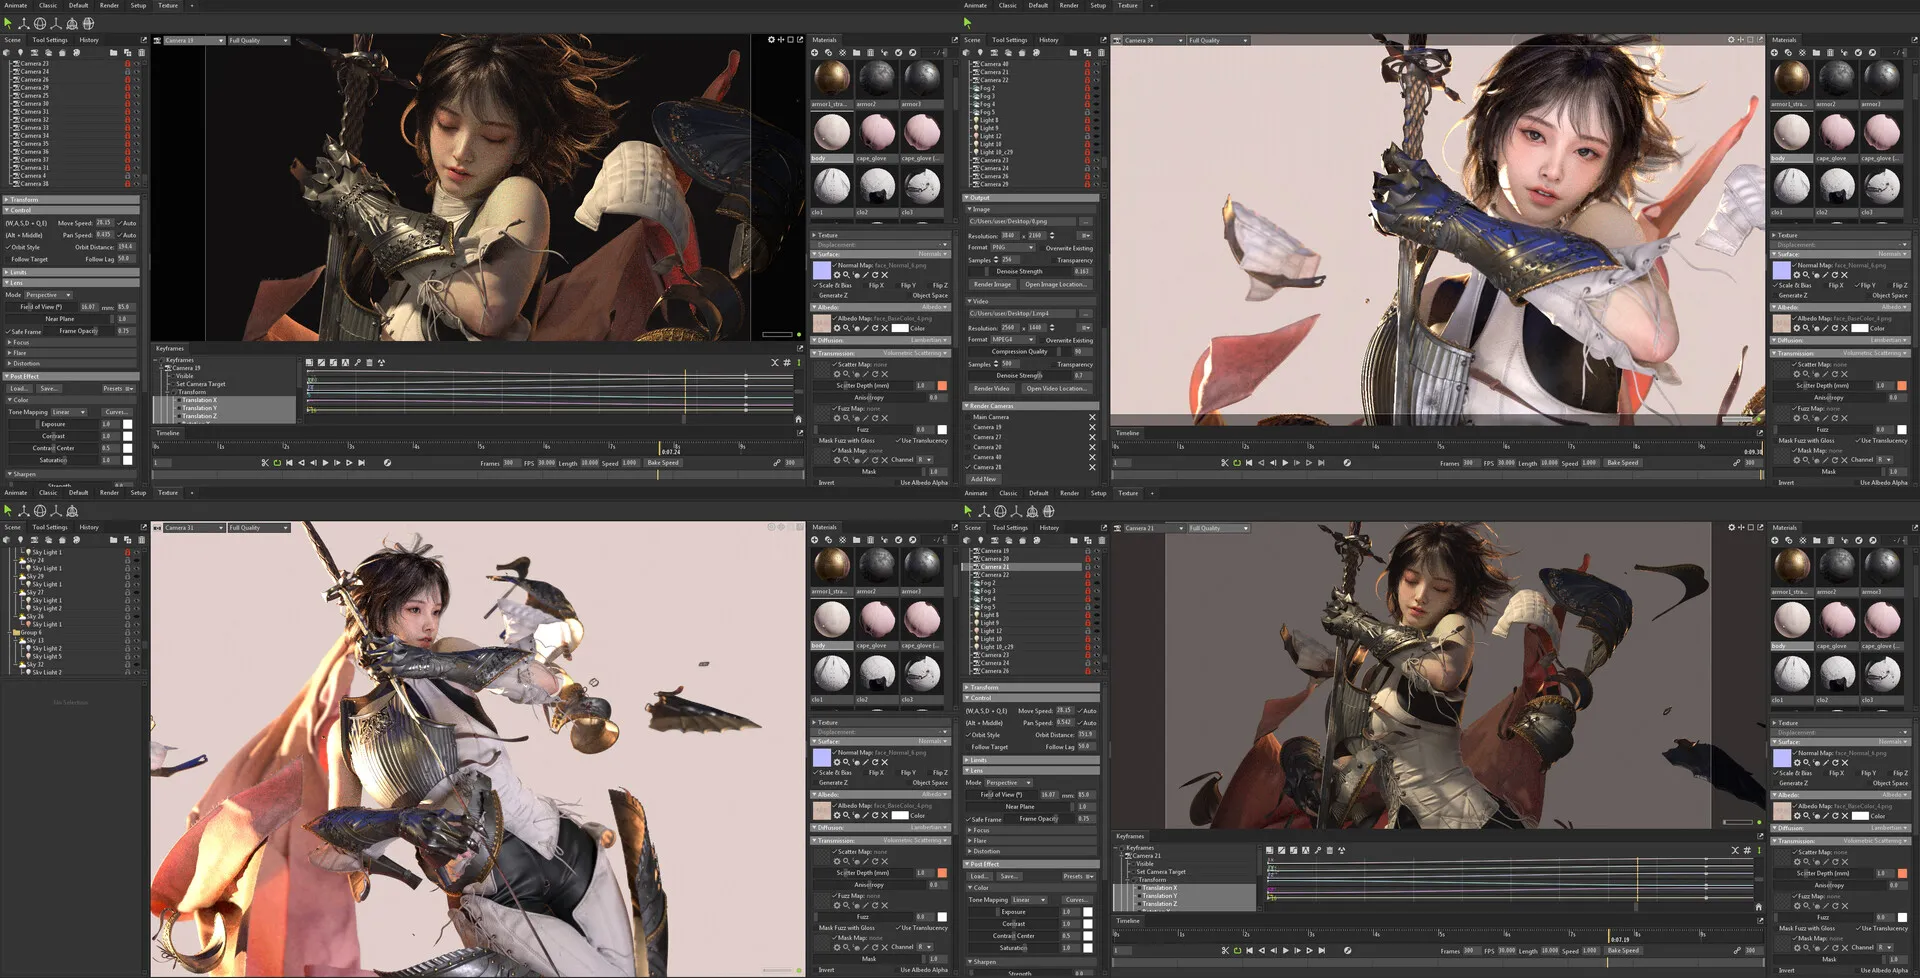Remove Camera 19 from Render Cameras list

point(1092,427)
